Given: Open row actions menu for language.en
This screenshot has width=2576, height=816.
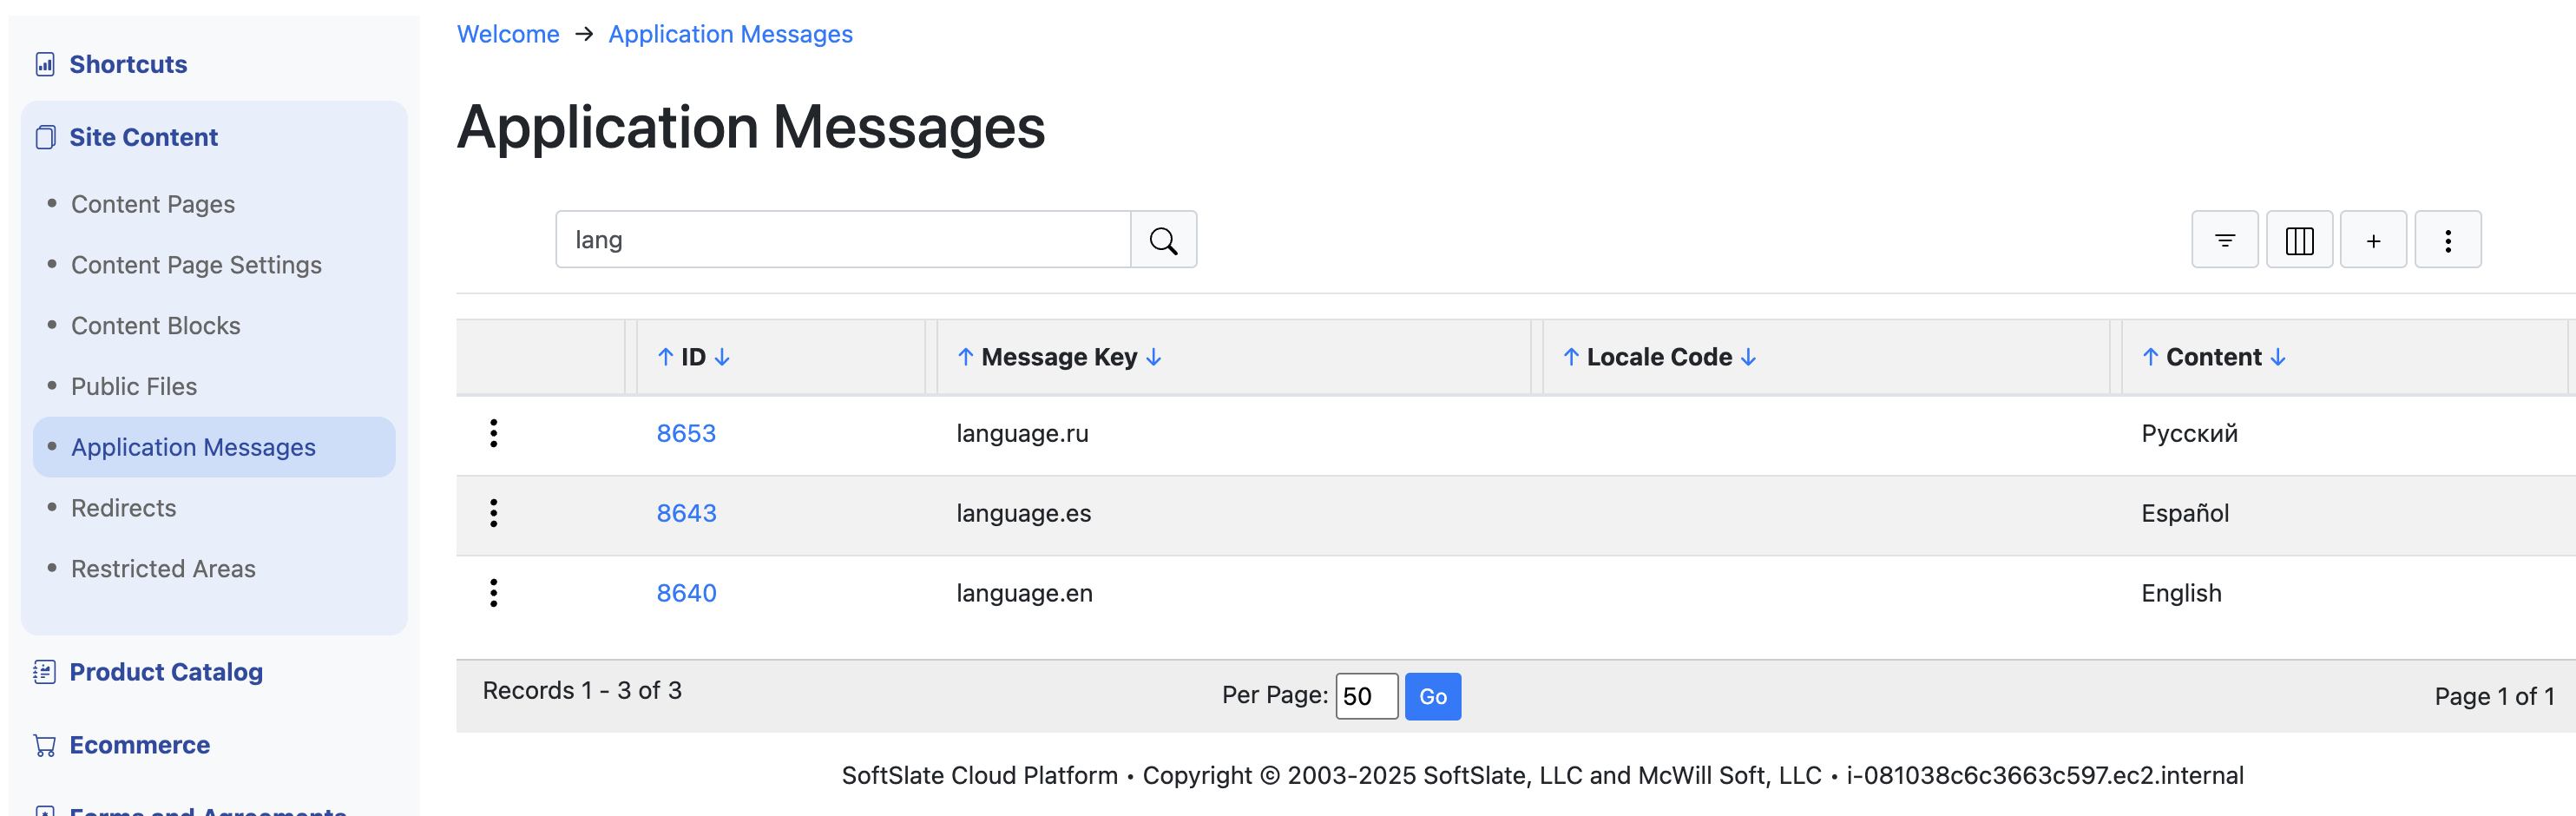Looking at the screenshot, I should (493, 593).
